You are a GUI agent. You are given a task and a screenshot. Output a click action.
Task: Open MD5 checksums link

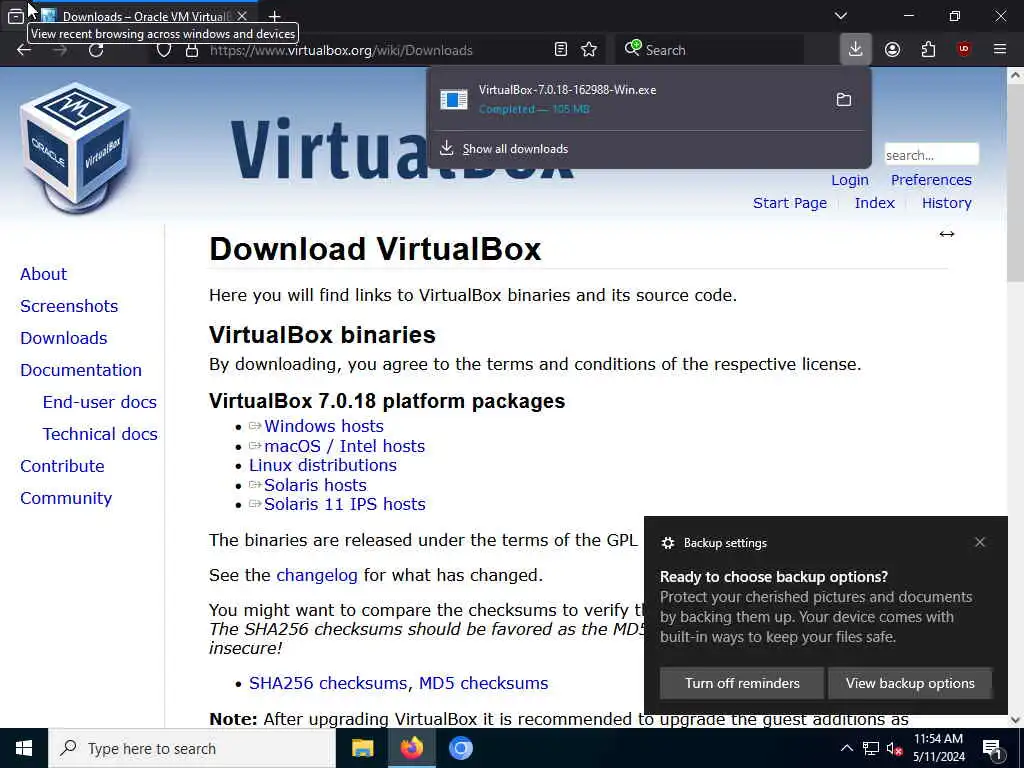click(483, 683)
